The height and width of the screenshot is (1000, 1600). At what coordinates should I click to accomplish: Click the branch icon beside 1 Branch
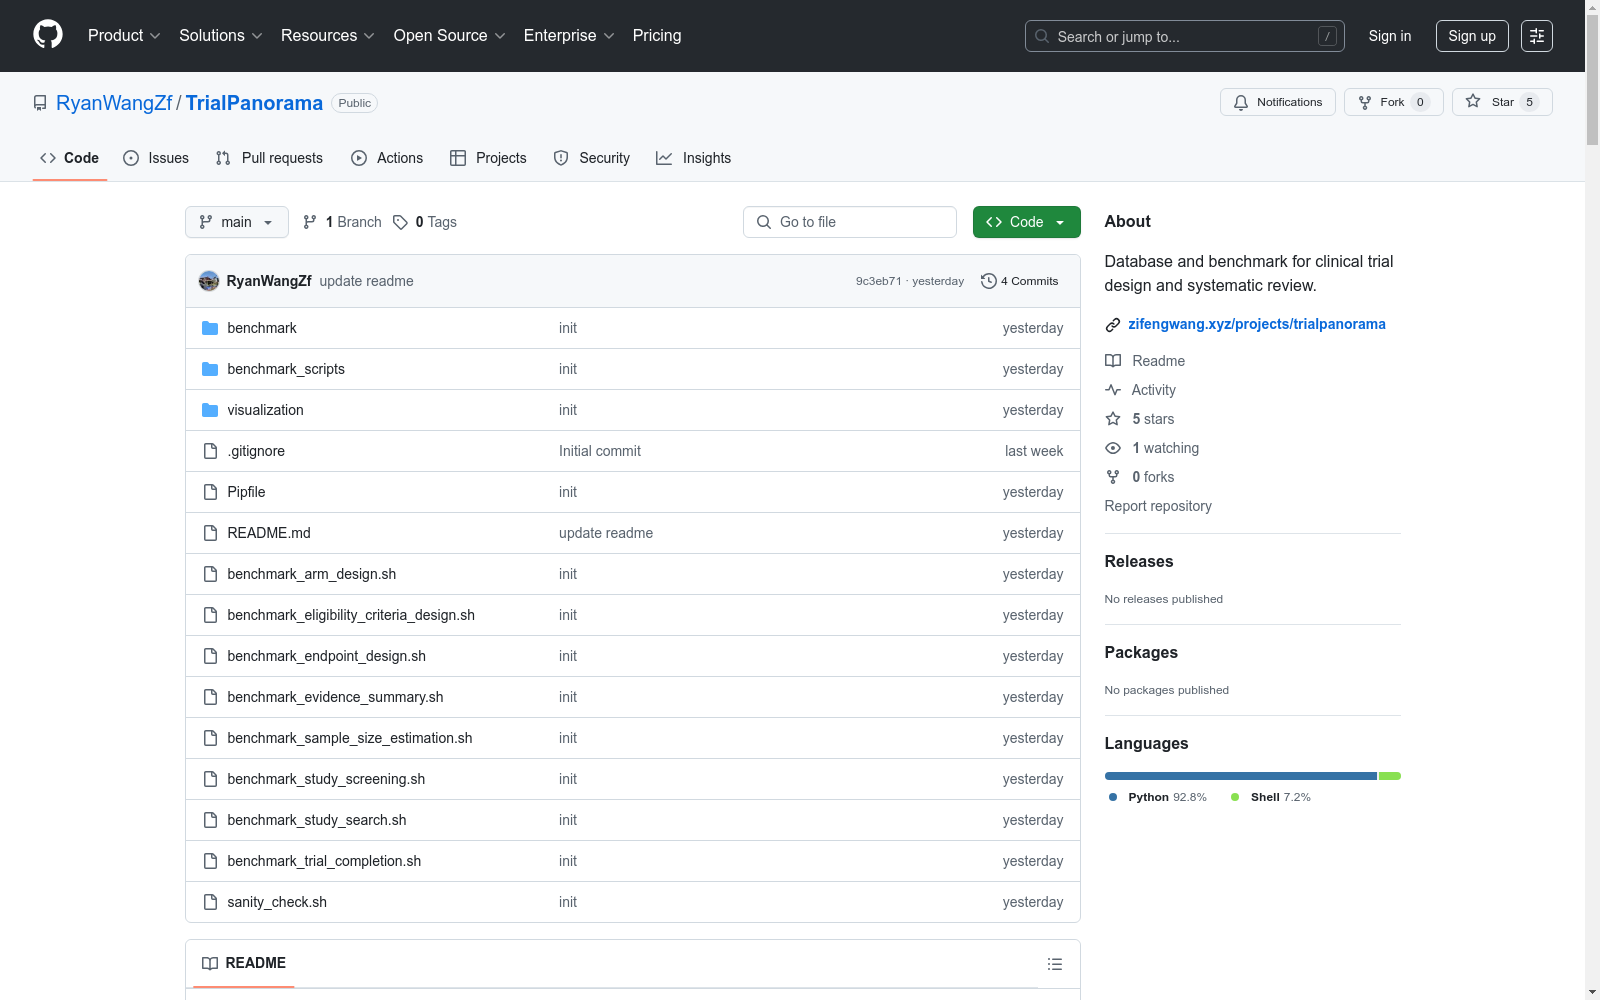pyautogui.click(x=310, y=222)
